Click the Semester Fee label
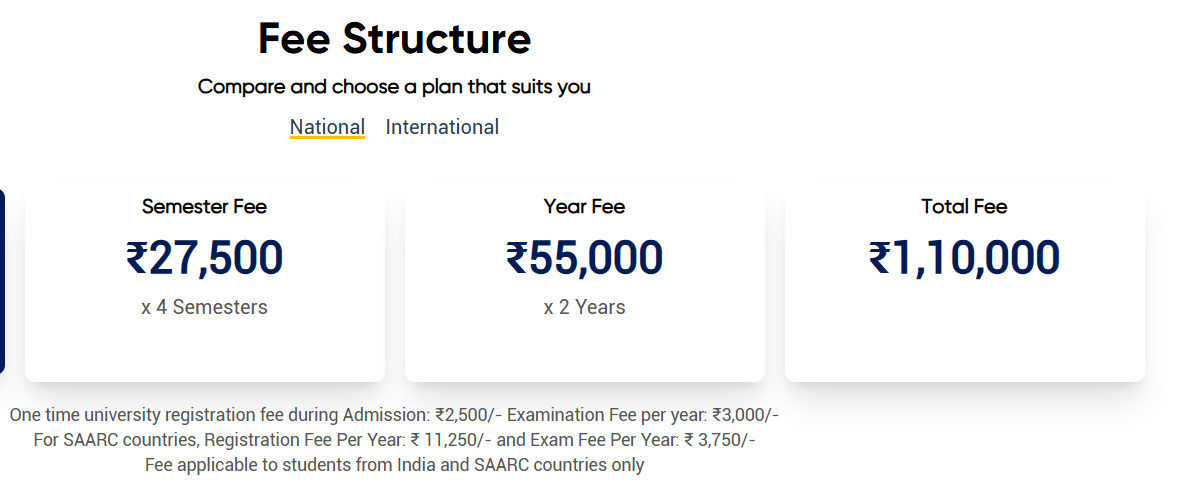 click(x=204, y=207)
